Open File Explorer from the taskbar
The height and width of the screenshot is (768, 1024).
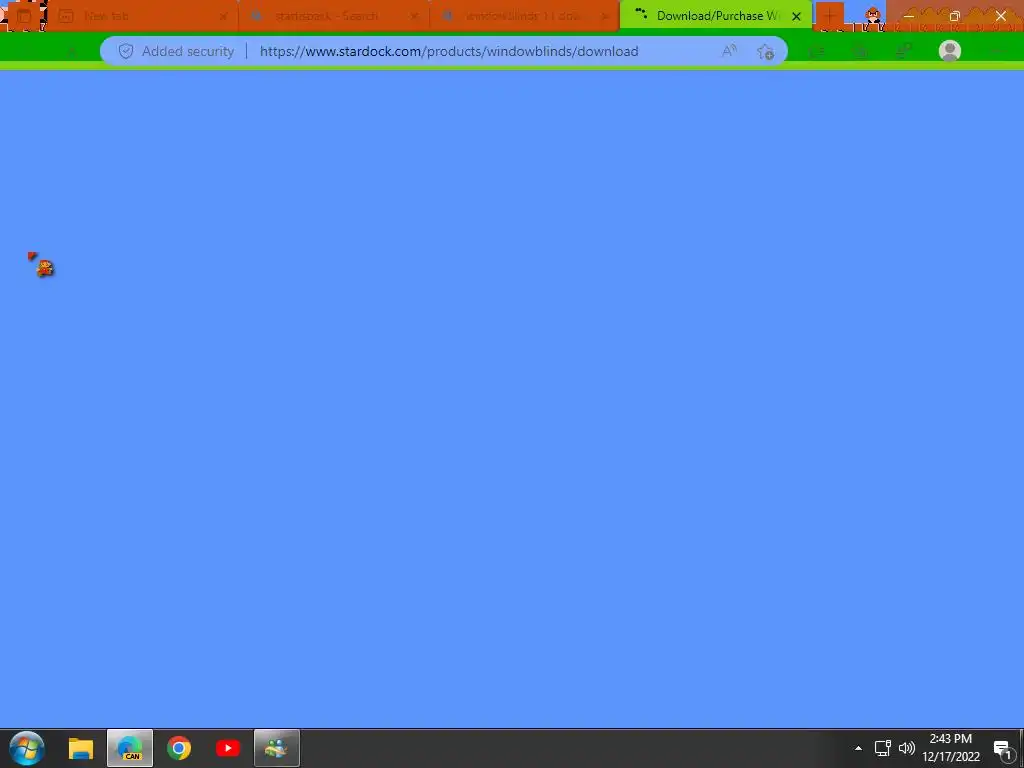tap(81, 748)
